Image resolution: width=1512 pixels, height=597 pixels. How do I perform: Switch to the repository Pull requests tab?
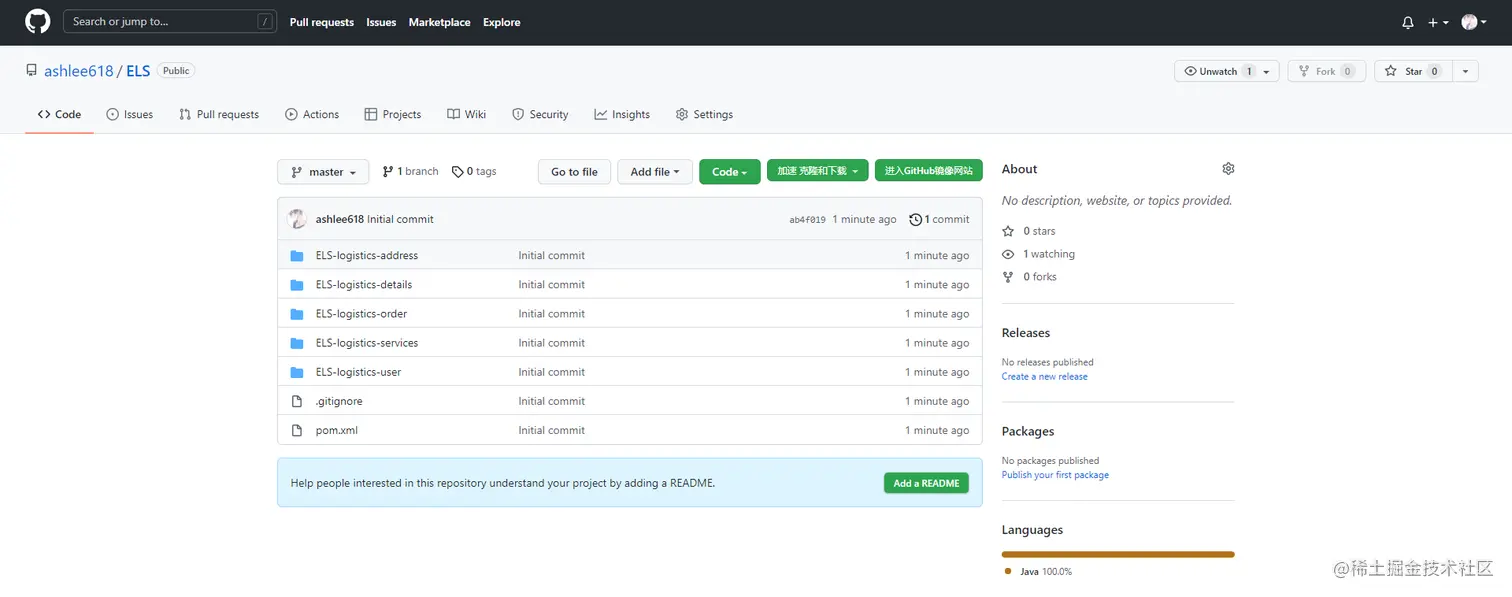[219, 114]
